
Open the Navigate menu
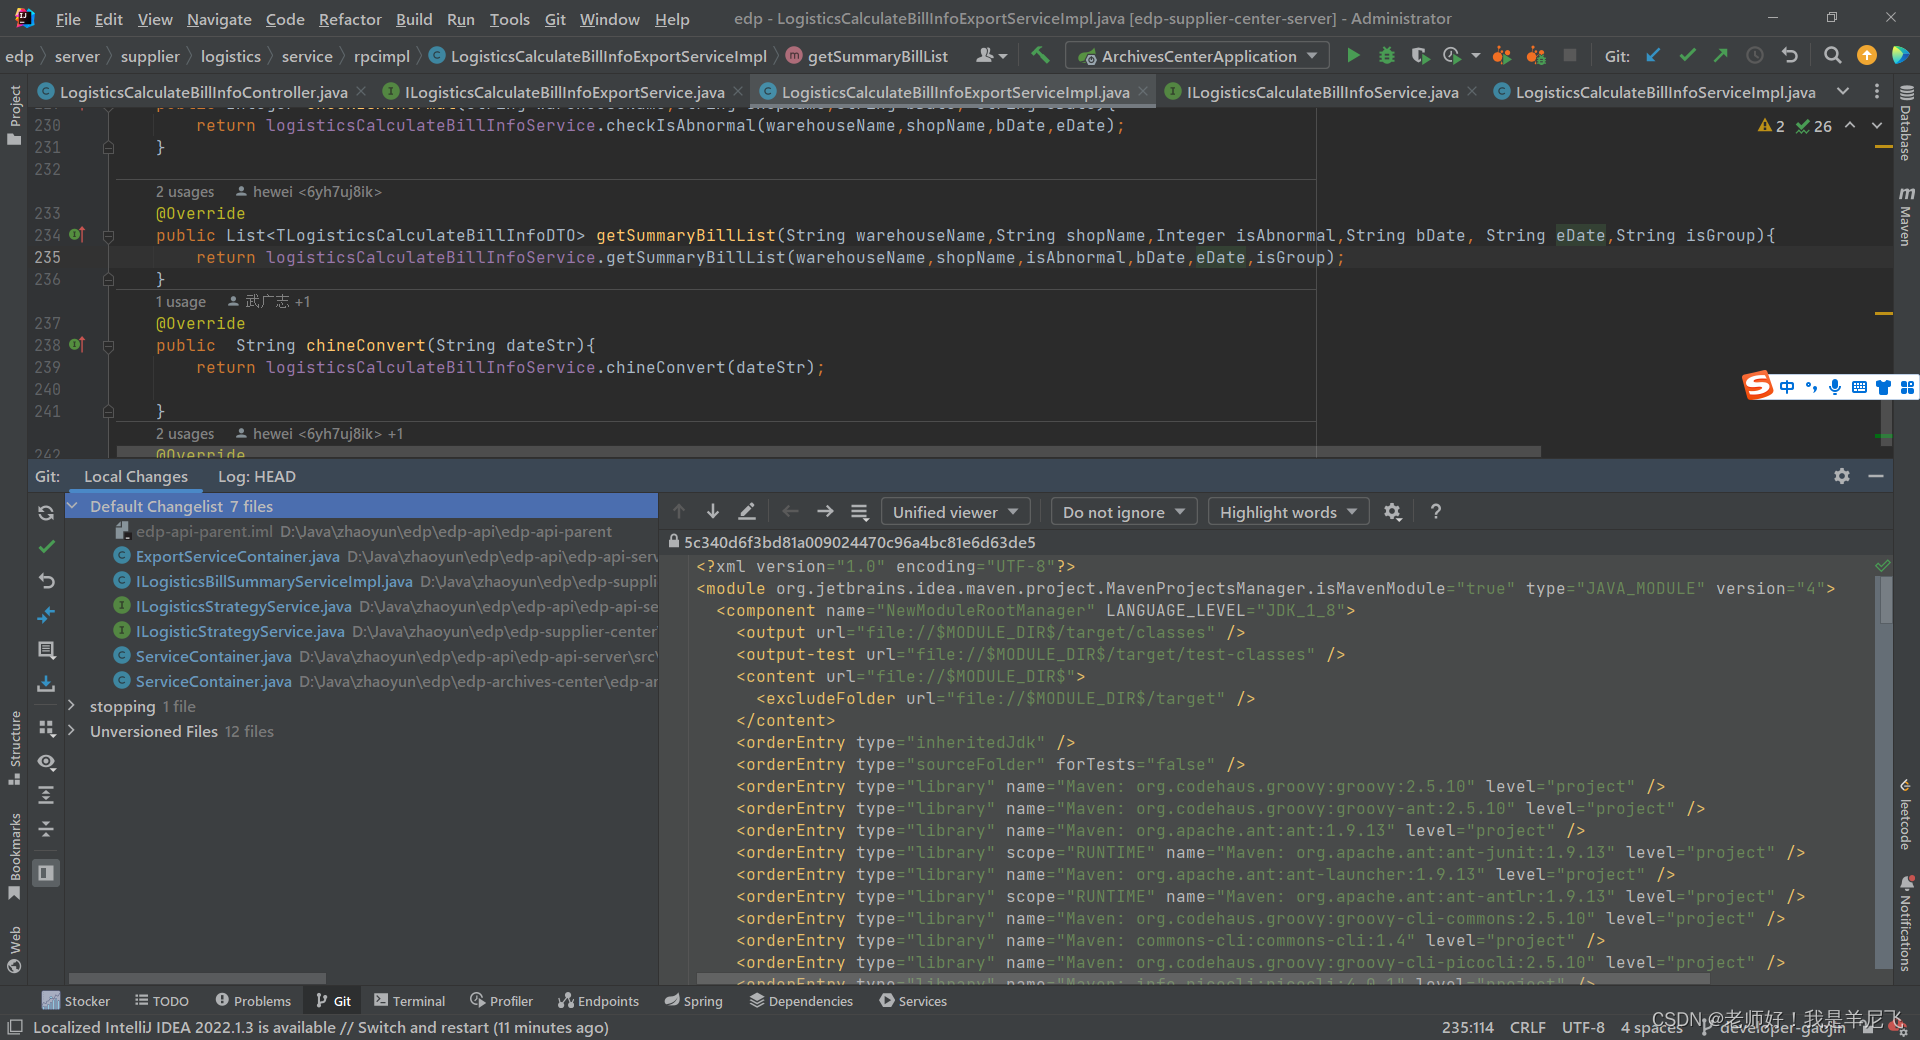click(219, 19)
